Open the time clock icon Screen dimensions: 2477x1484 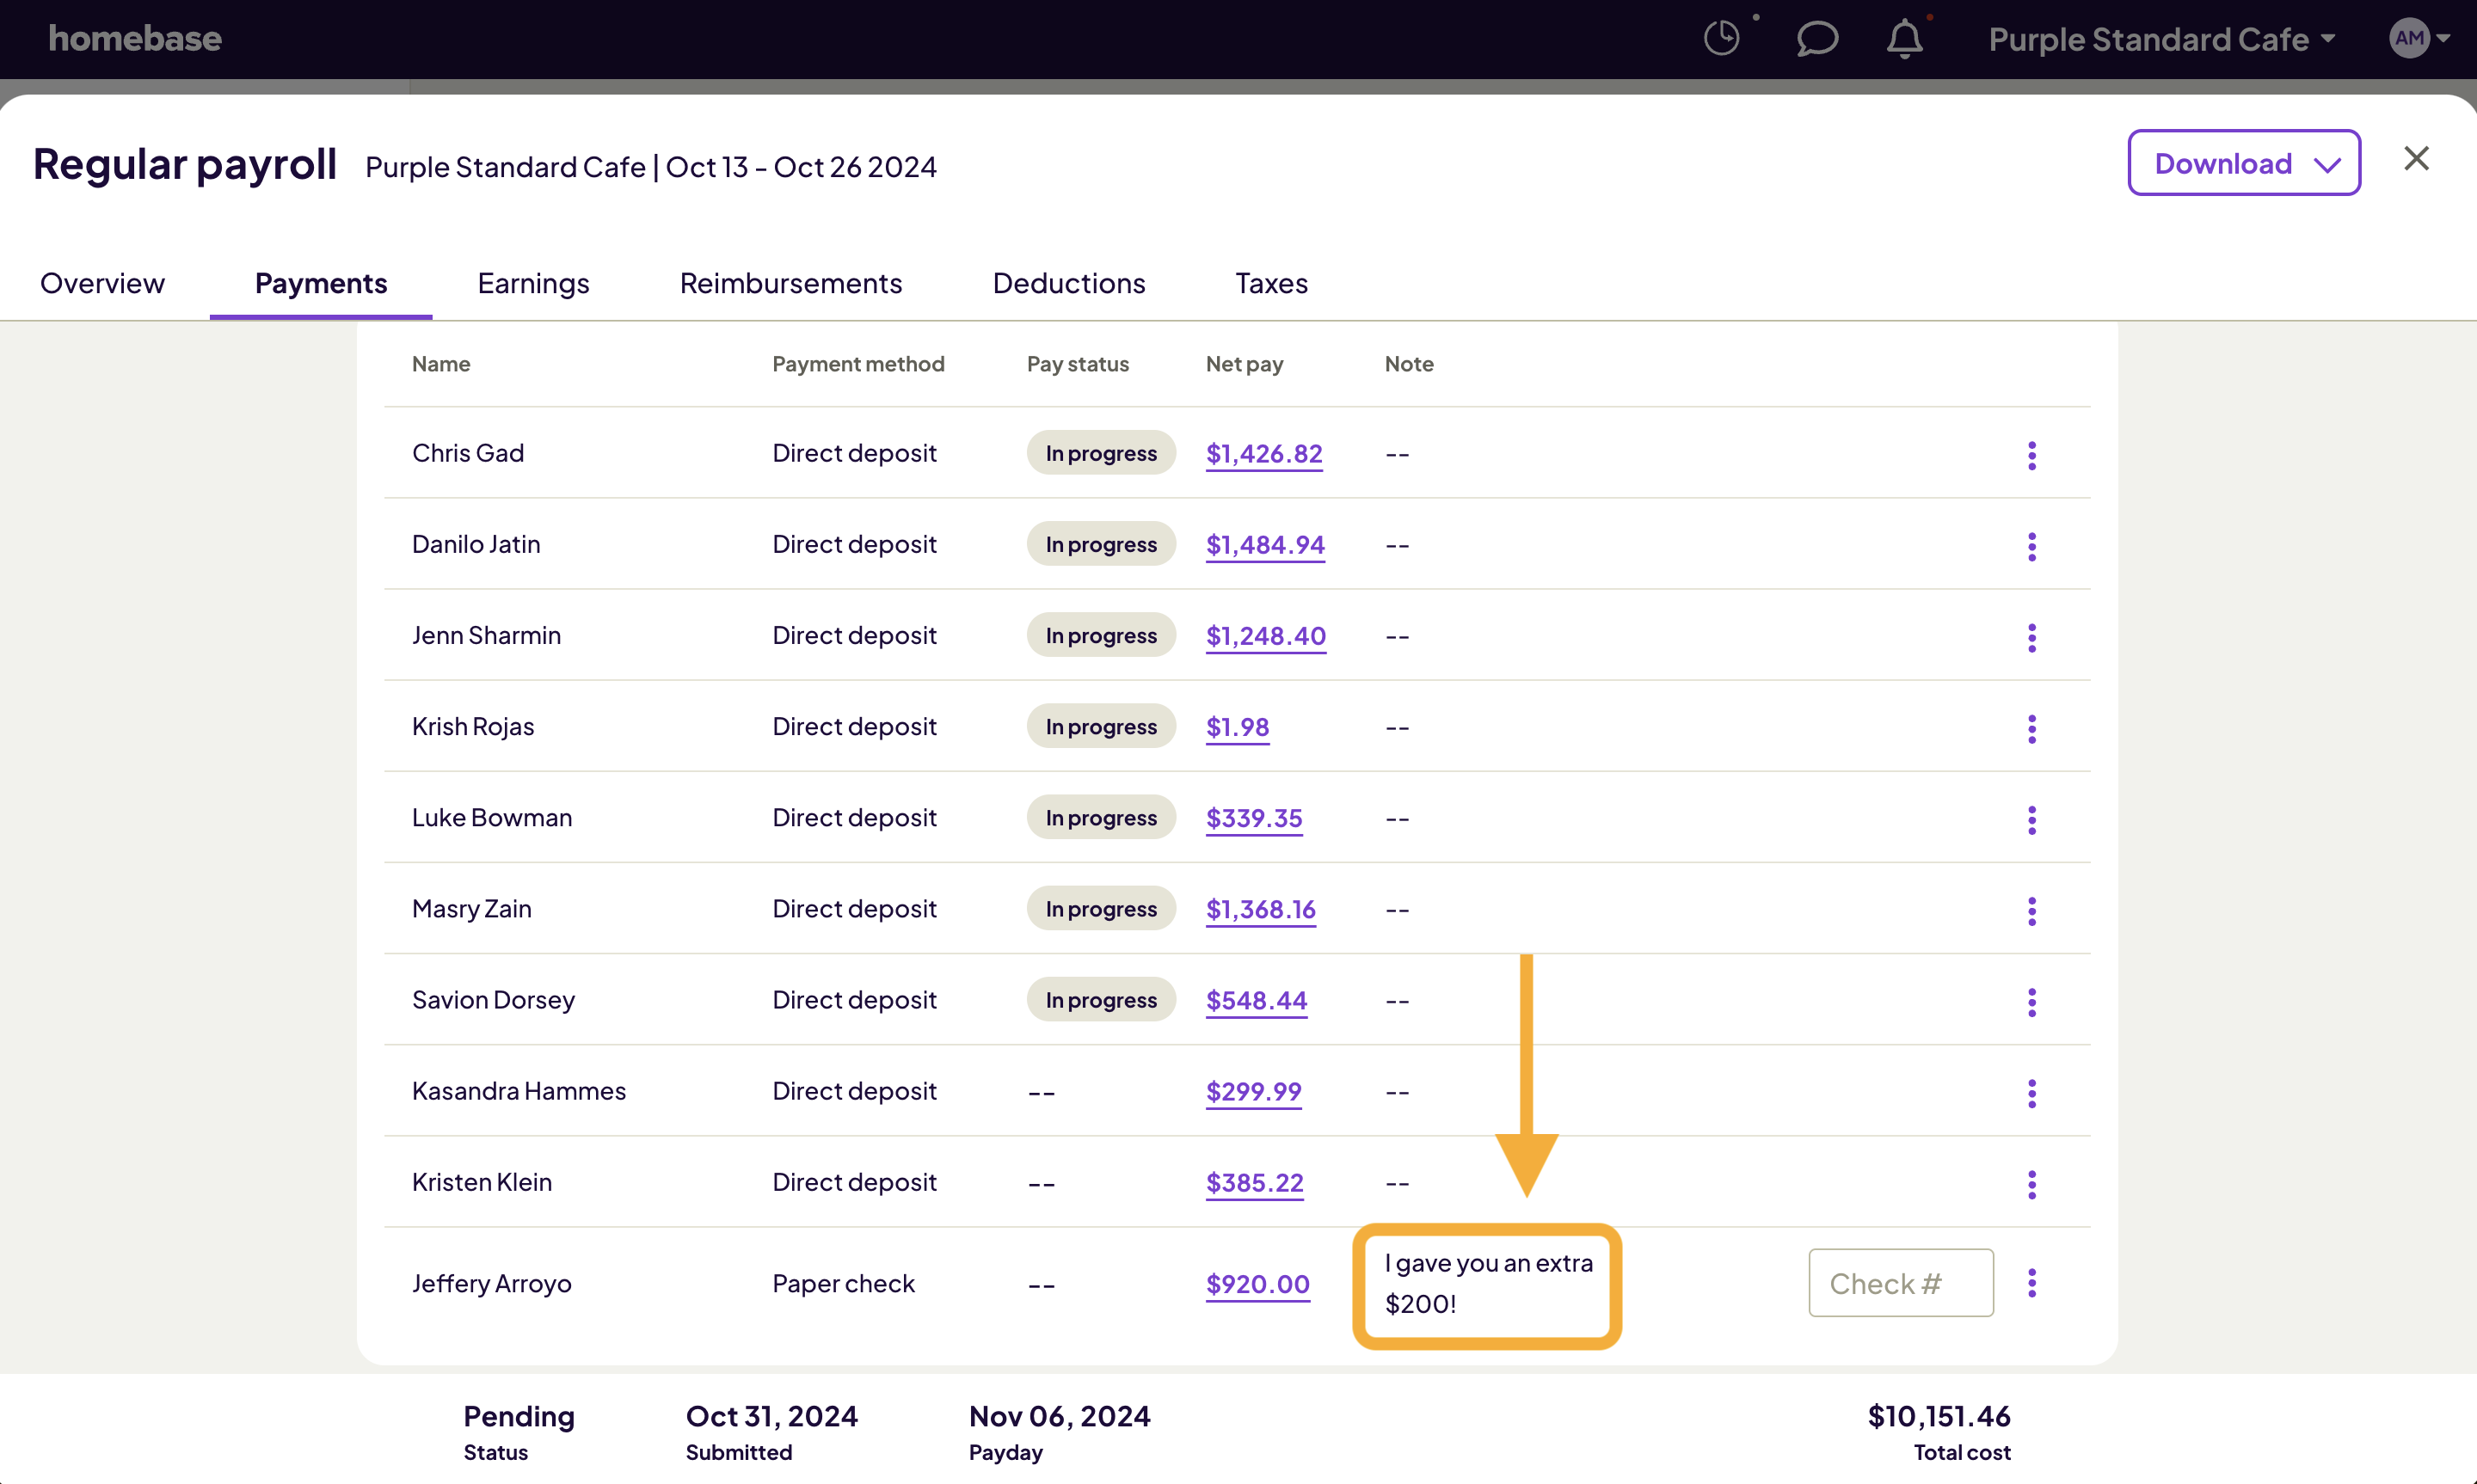click(1722, 37)
